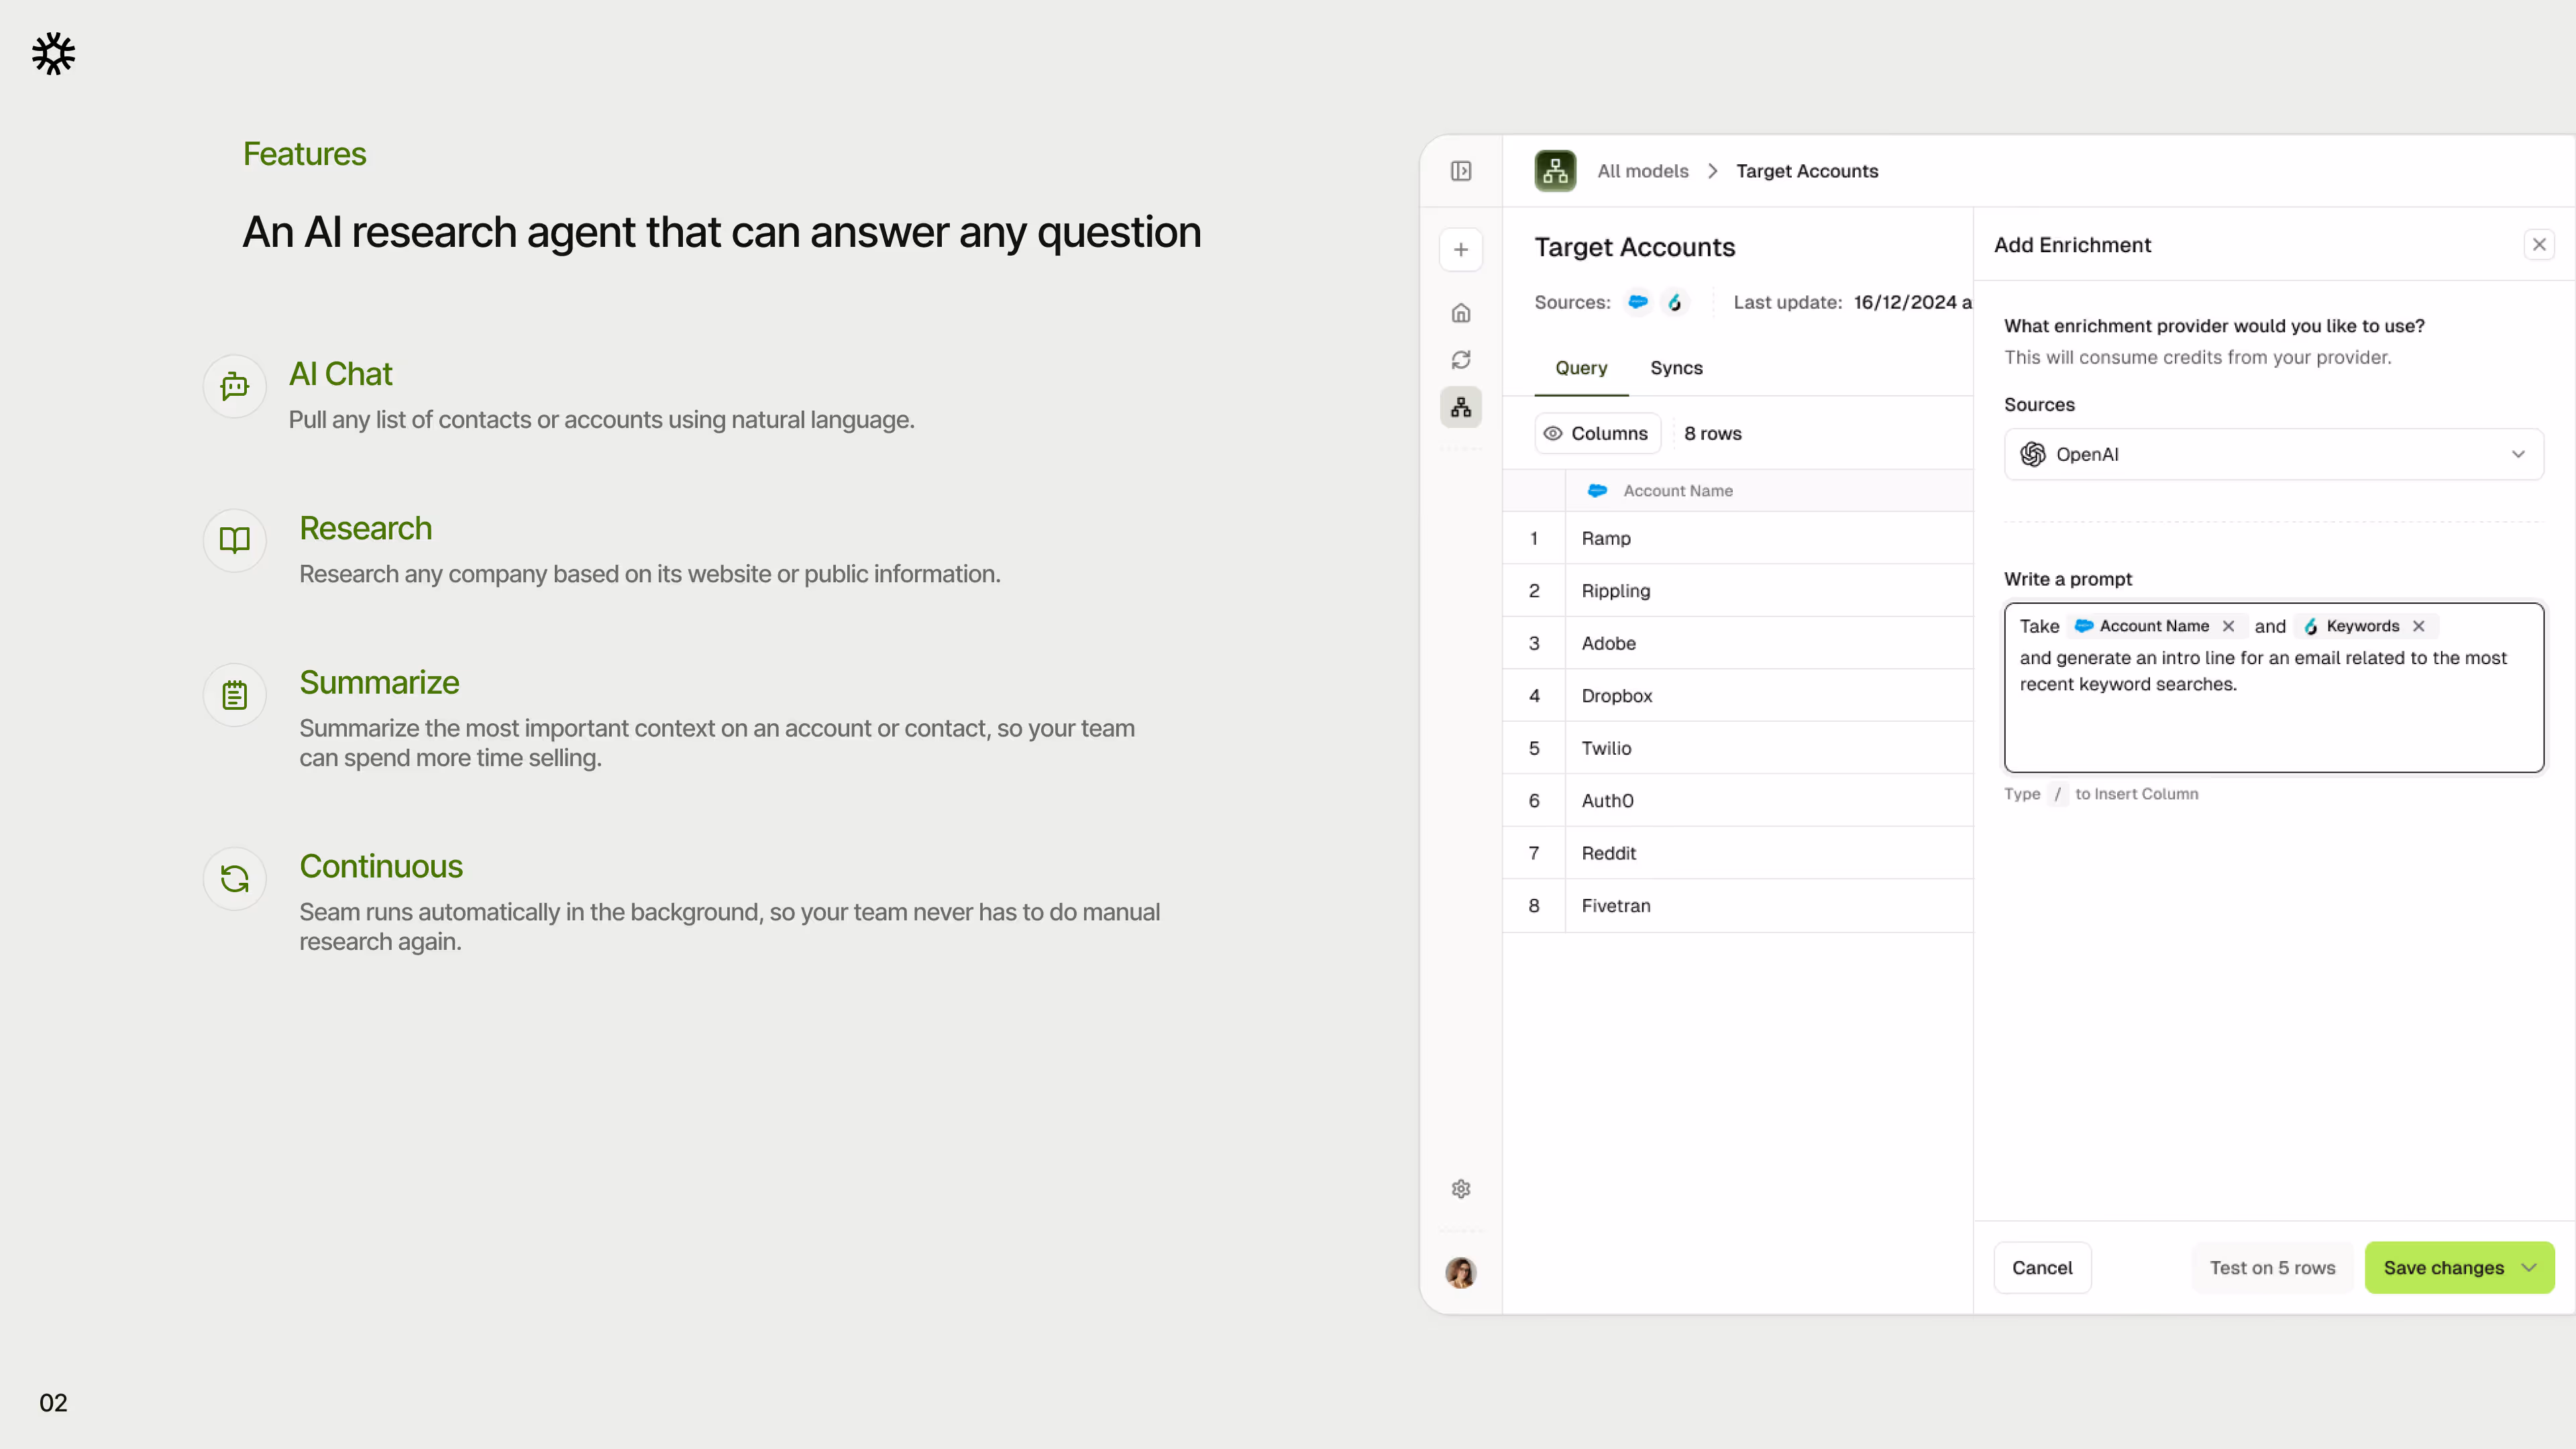Image resolution: width=2576 pixels, height=1449 pixels.
Task: Click the Salesforce source icon
Action: tap(1638, 302)
